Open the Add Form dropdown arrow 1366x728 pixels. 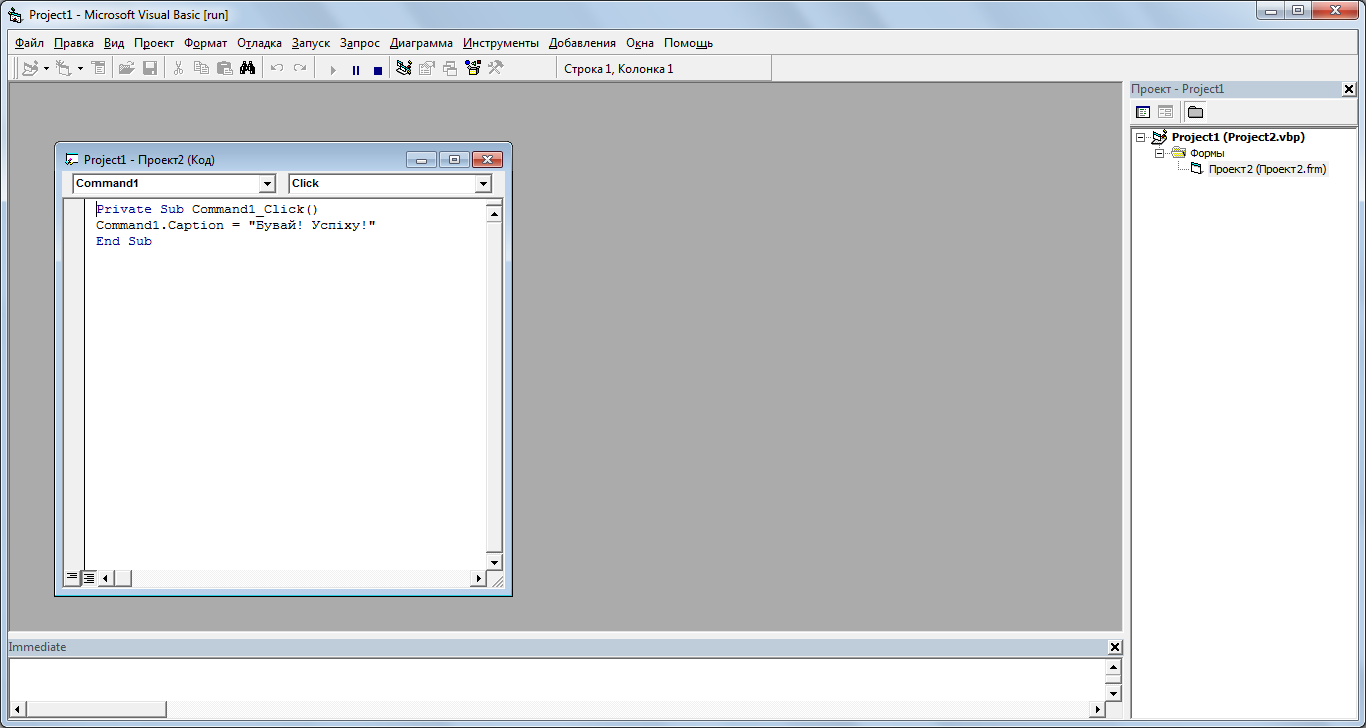coord(80,69)
